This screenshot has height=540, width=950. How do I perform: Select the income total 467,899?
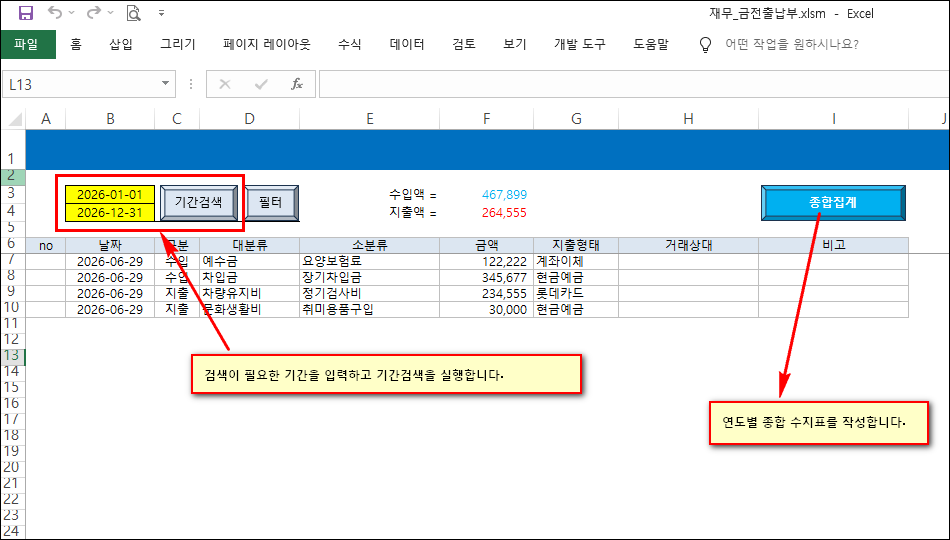coord(504,195)
